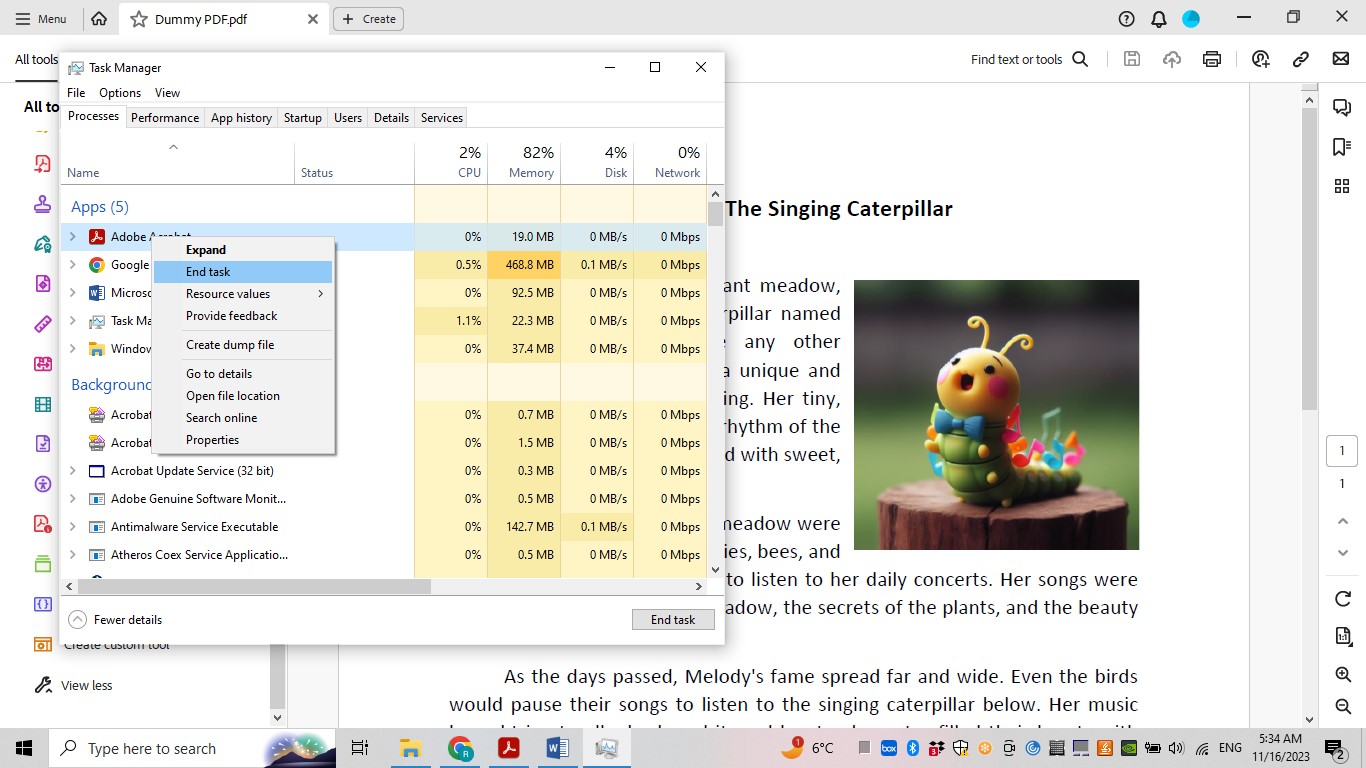Viewport: 1366px width, 768px height.
Task: Open the comments panel
Action: 1342,107
